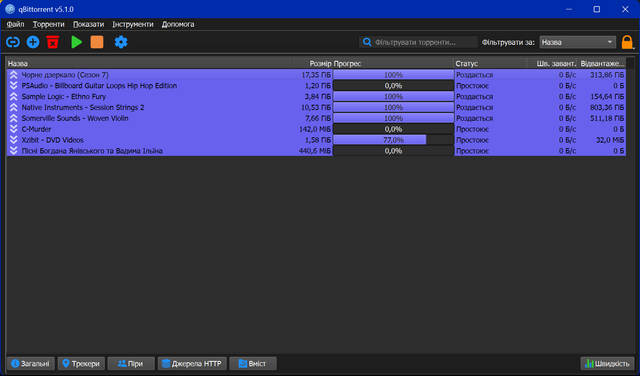Select the Xzibit - DVD Videos torrent name

coord(53,140)
